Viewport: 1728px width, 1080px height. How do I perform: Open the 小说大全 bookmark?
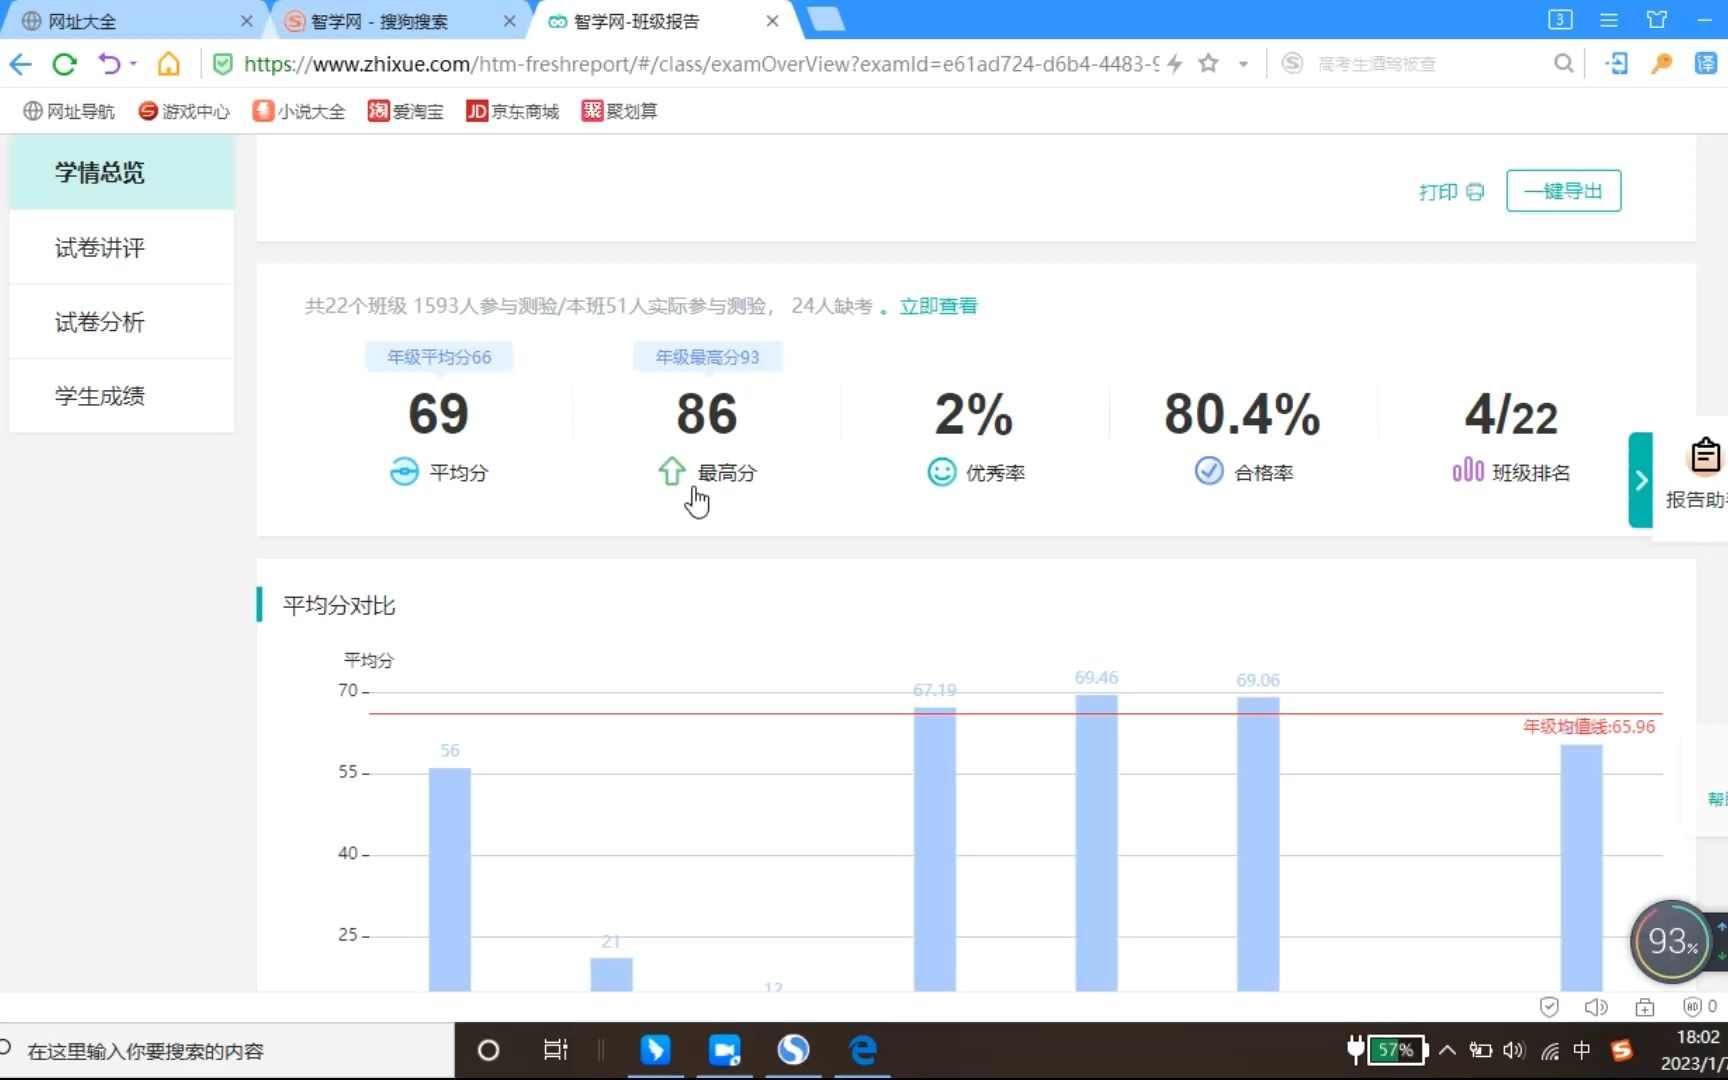[x=299, y=111]
